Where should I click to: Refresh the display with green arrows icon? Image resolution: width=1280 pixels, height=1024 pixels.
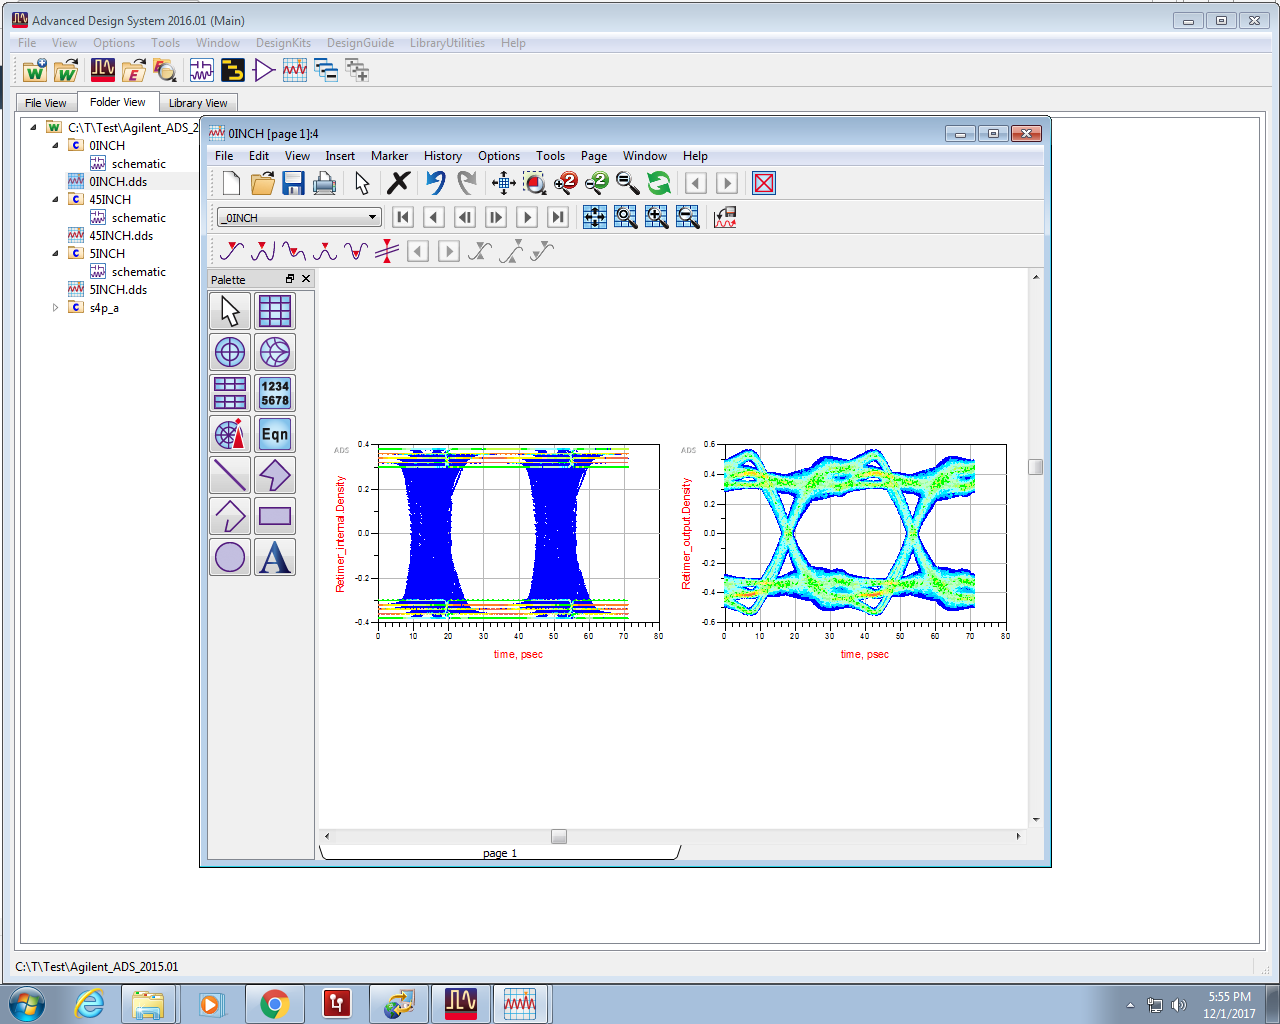659,183
